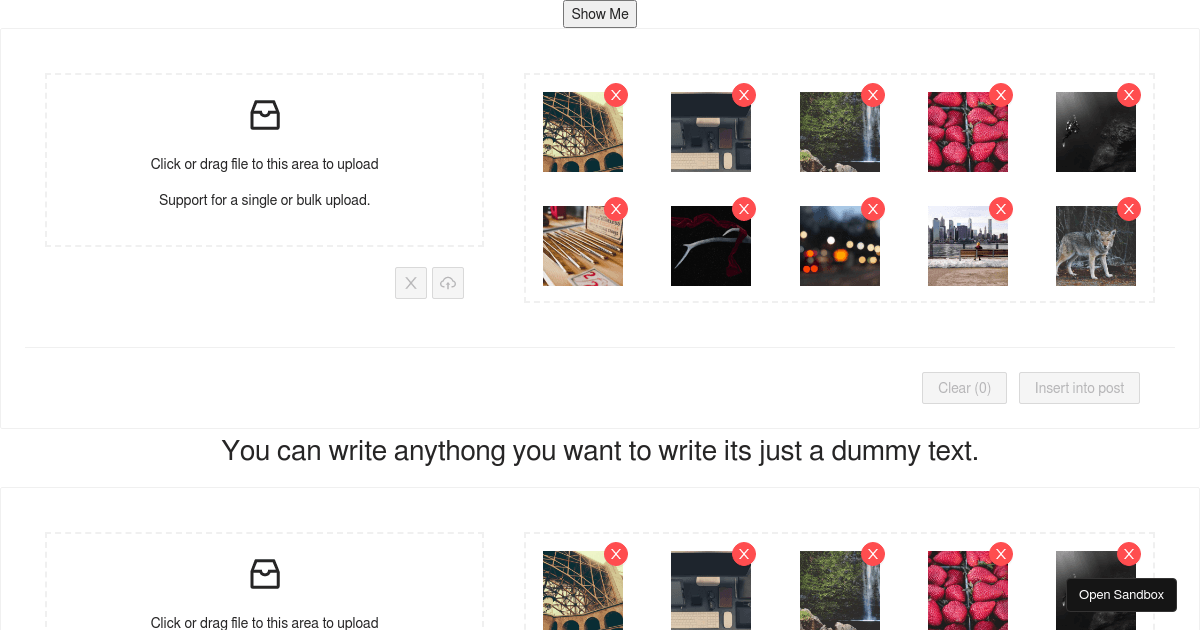This screenshot has height=630, width=1200.
Task: Select the wolf thumbnail
Action: [1096, 246]
